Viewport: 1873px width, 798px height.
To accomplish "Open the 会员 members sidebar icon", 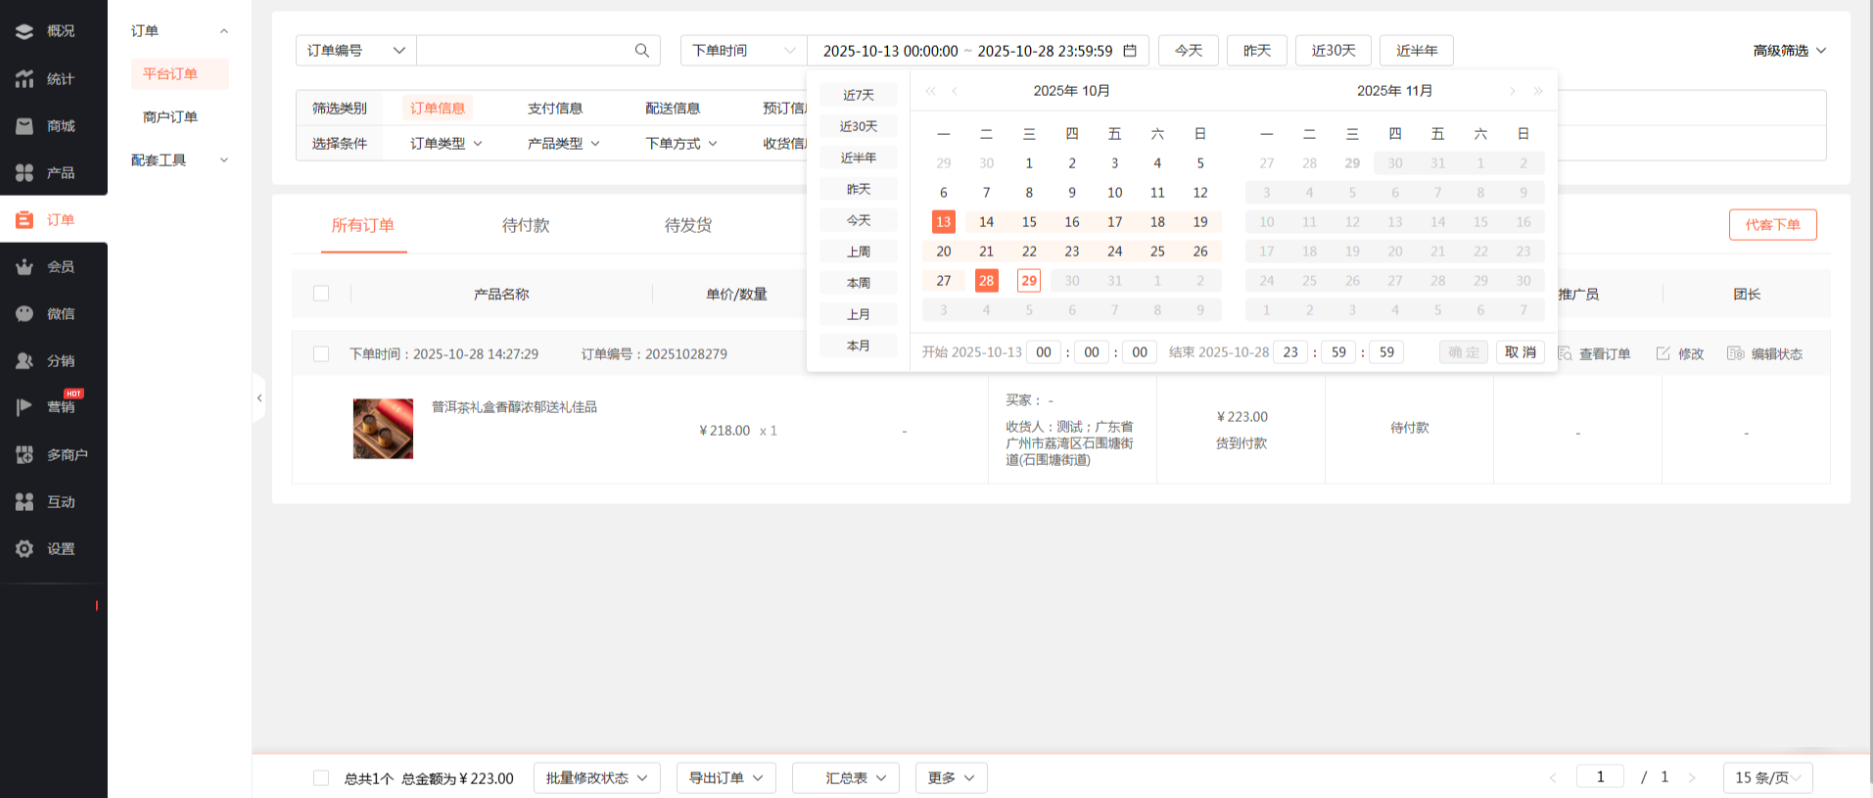I will point(25,267).
